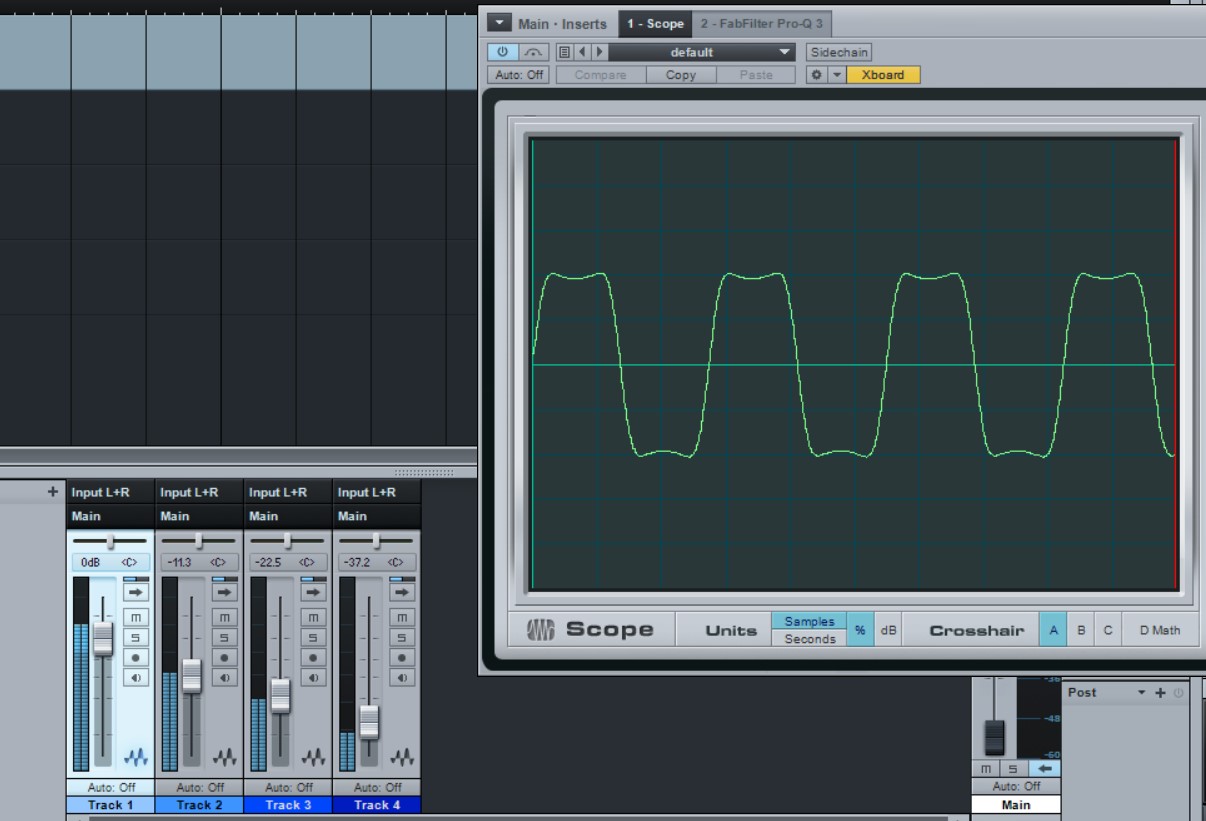
Task: Add a Post insert with the plus icon
Action: pos(1161,692)
